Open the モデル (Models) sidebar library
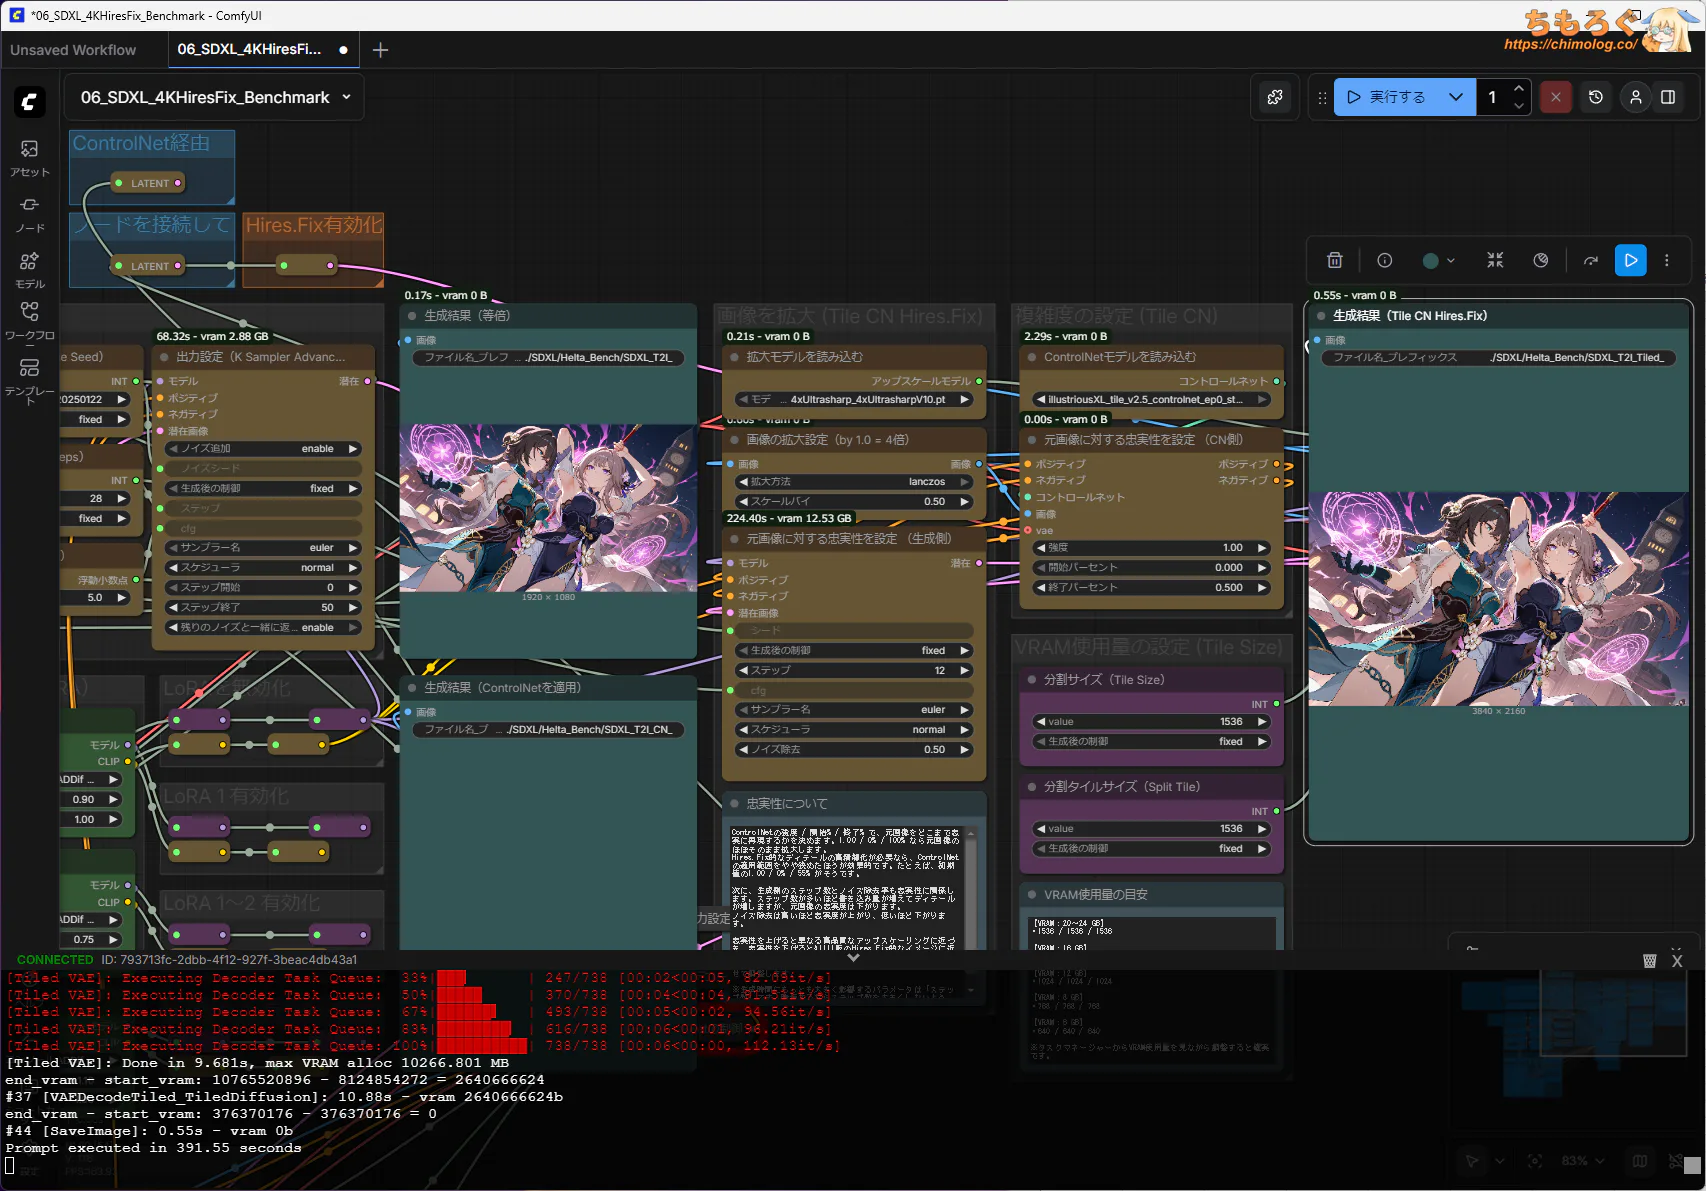Screen dimensions: 1706x1191 click(29, 269)
